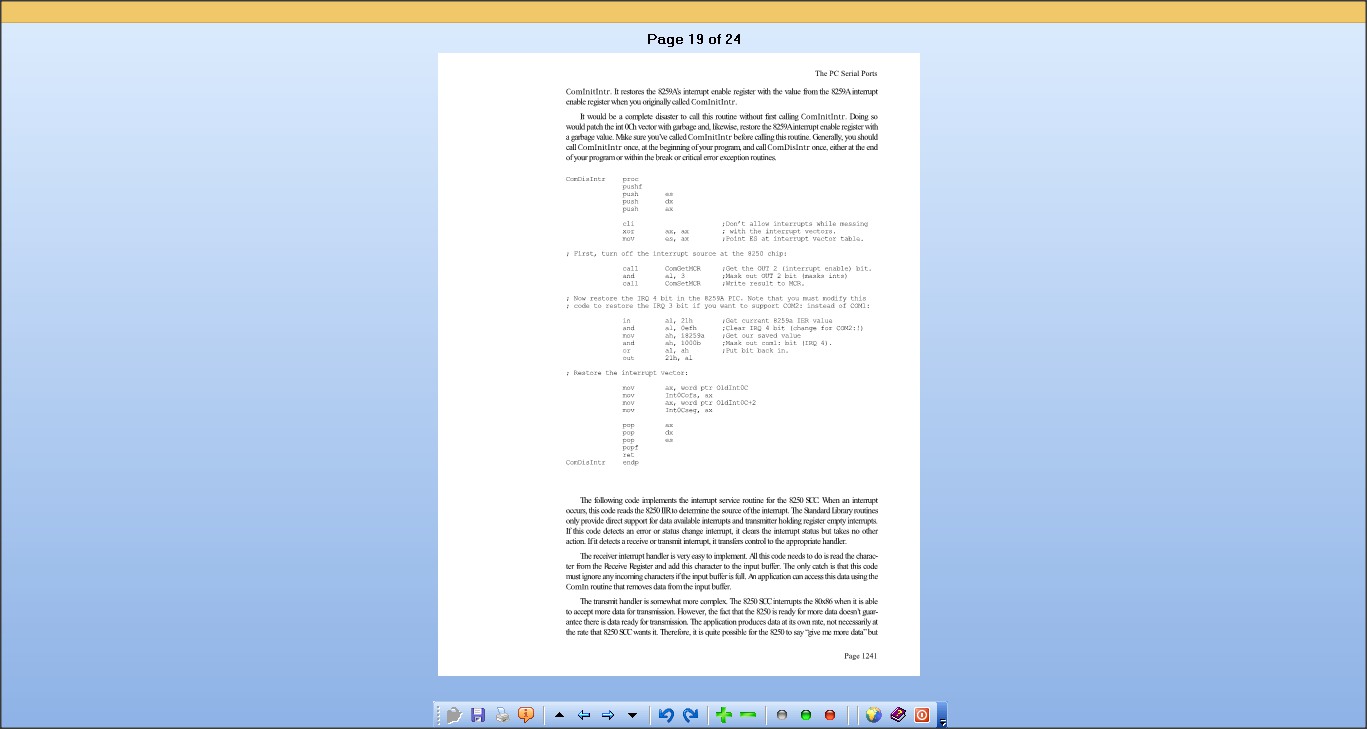The width and height of the screenshot is (1367, 729).
Task: Save the document with the floppy icon
Action: click(478, 715)
